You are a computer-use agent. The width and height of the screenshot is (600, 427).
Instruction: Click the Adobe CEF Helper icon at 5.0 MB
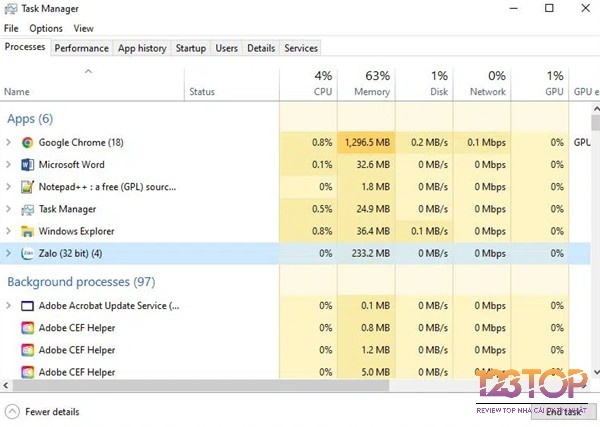27,372
